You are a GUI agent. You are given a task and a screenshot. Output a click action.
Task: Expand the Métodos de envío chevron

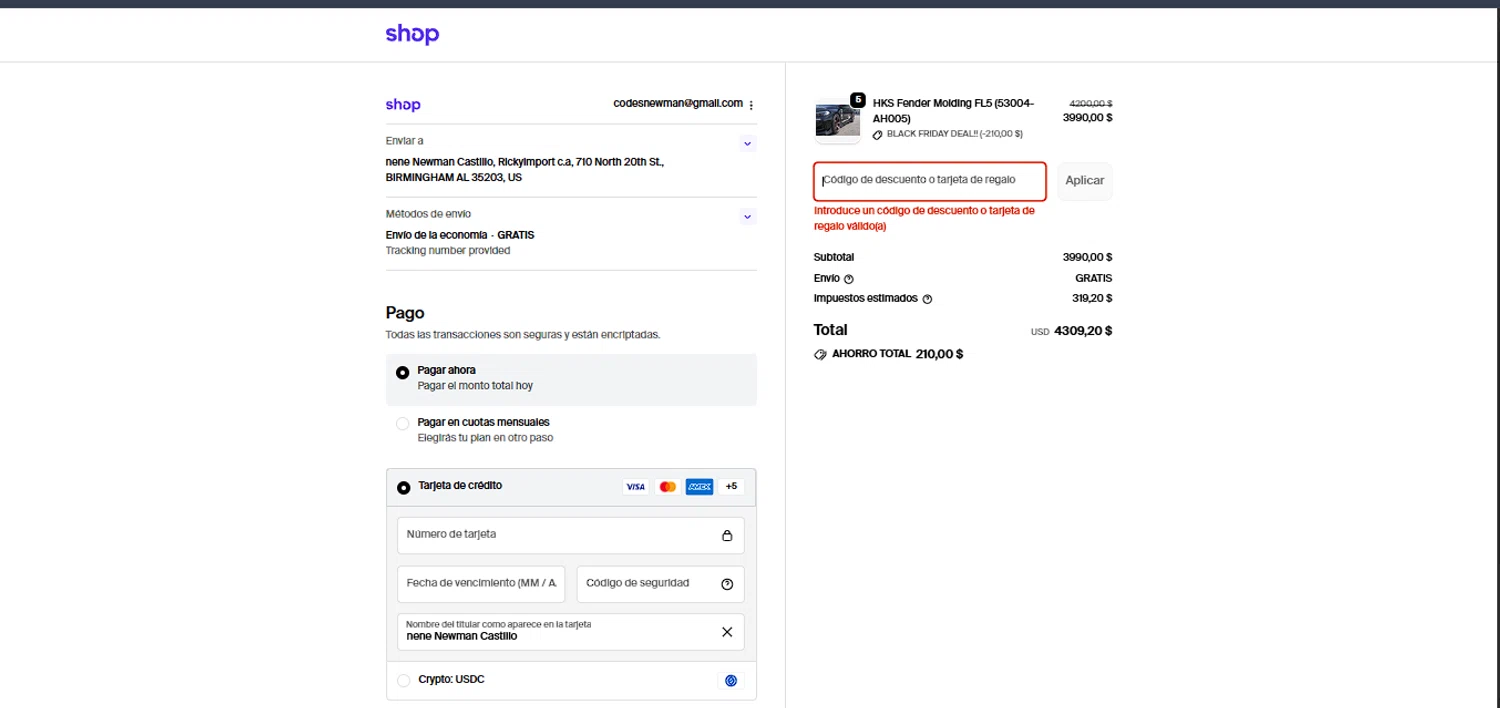747,217
